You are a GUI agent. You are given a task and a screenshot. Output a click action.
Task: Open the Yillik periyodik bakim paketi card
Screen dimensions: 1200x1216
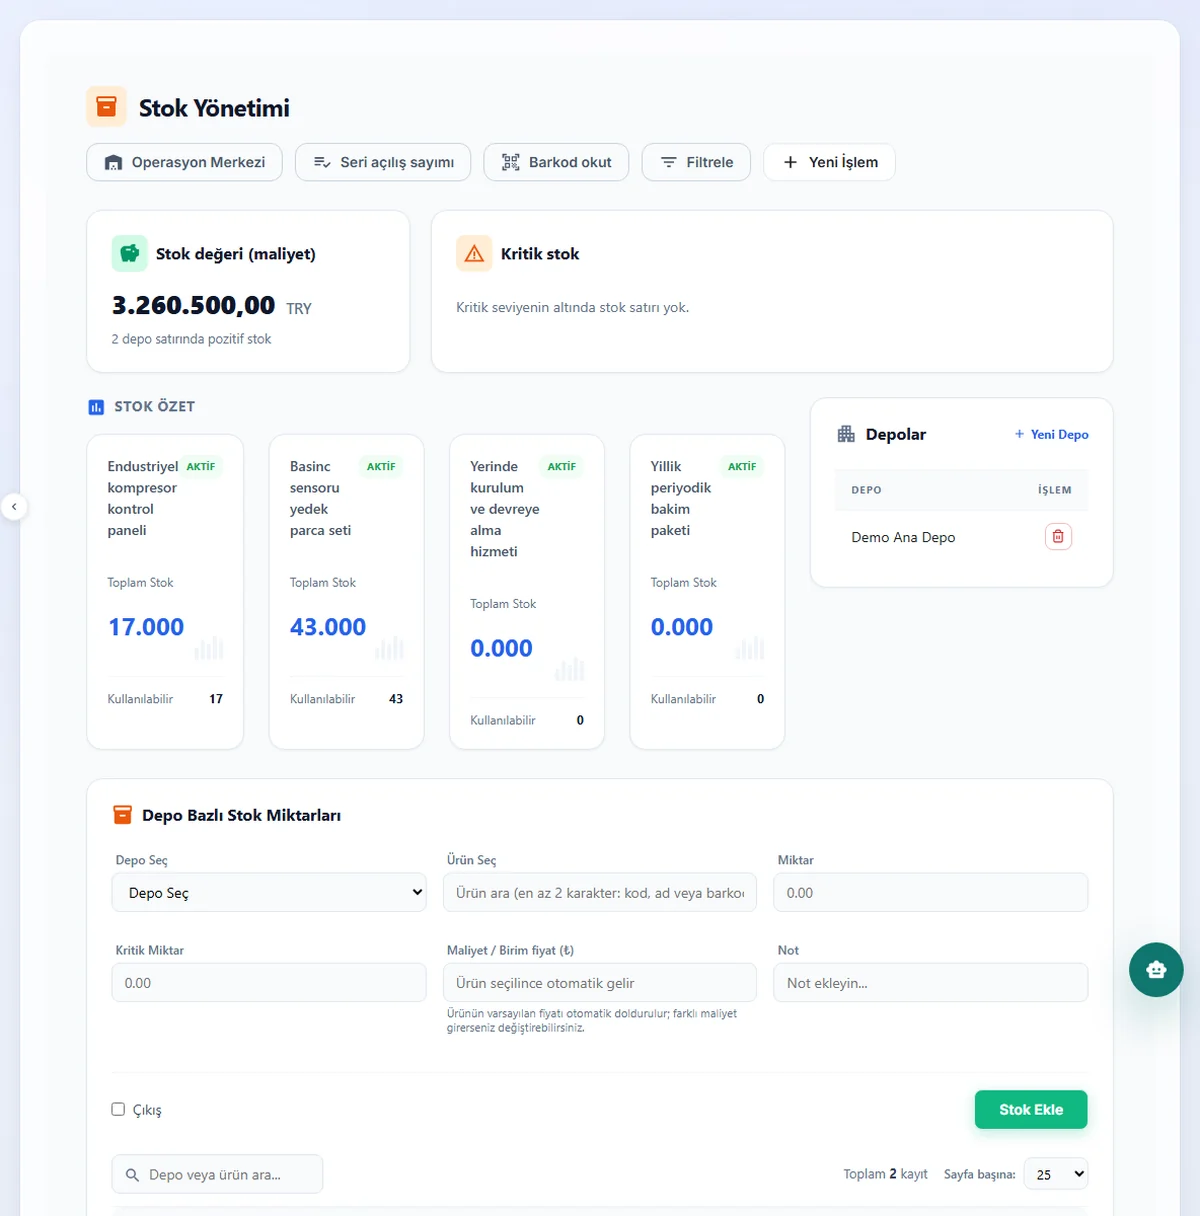(707, 592)
